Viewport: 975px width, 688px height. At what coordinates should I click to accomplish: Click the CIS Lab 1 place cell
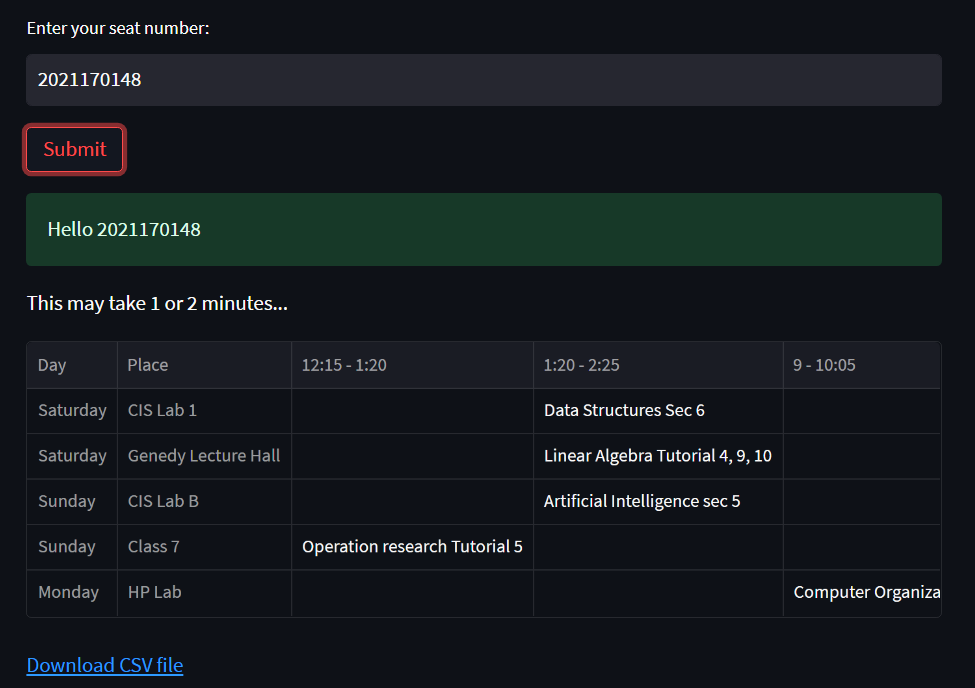pos(162,410)
